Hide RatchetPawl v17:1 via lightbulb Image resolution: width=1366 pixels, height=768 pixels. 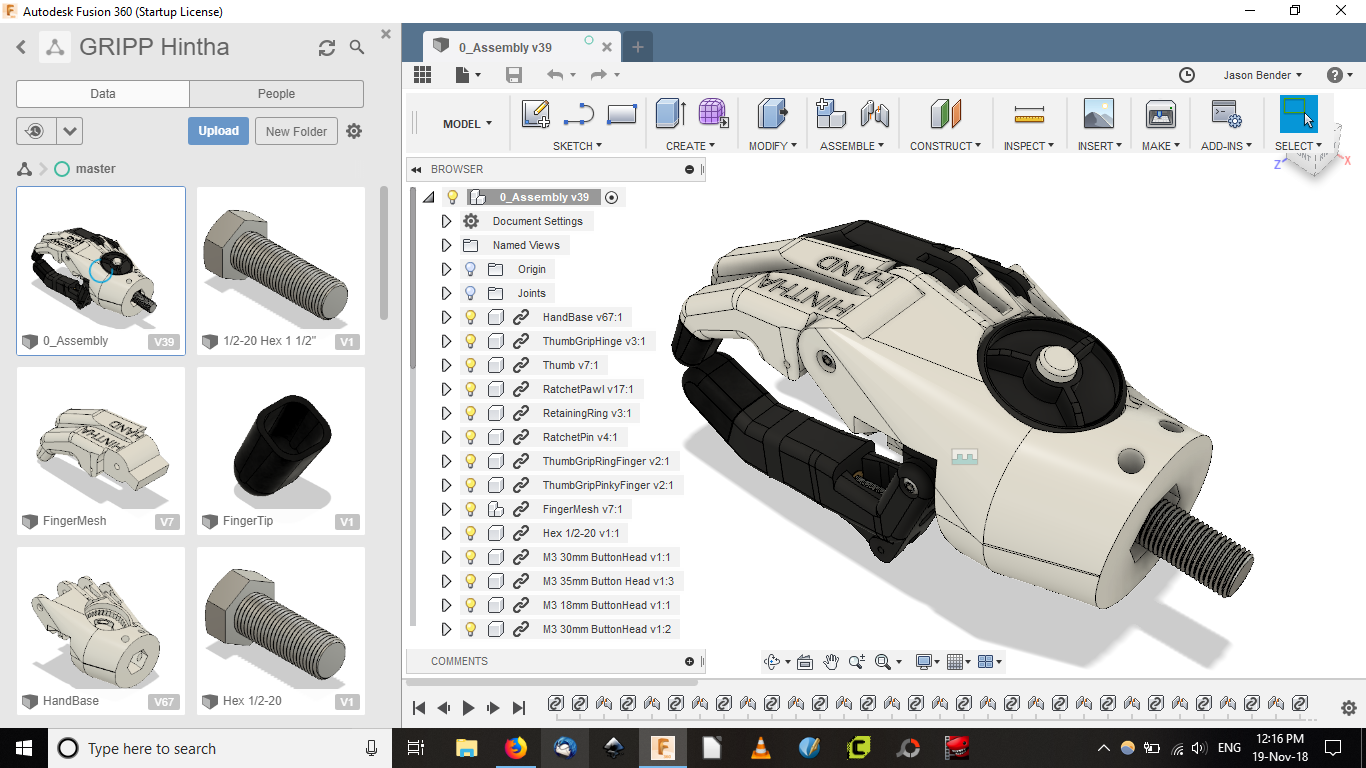[x=470, y=389]
